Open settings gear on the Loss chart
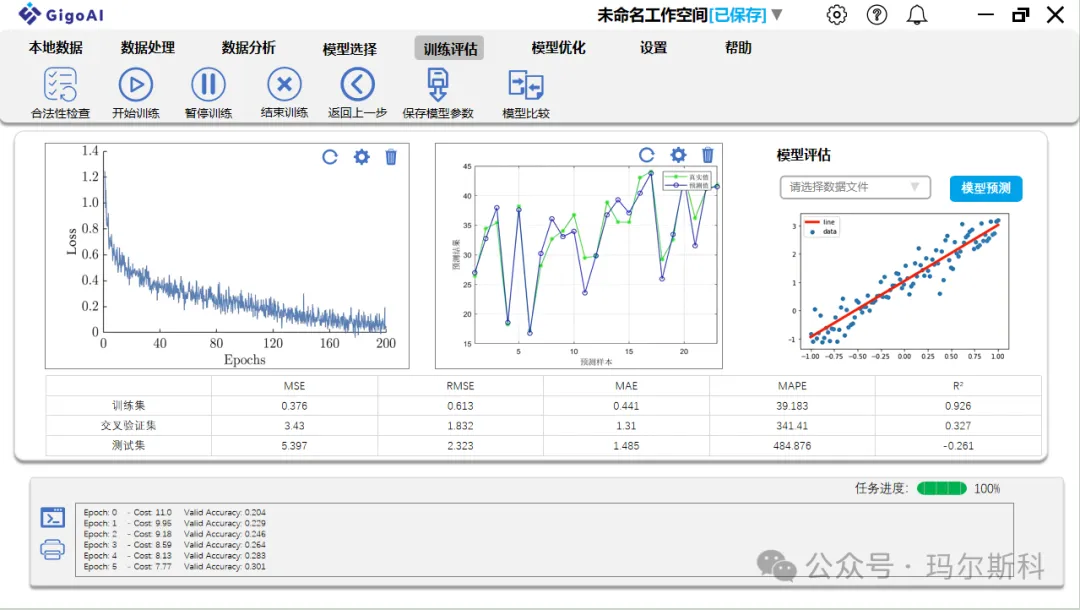1080x610 pixels. pyautogui.click(x=361, y=157)
